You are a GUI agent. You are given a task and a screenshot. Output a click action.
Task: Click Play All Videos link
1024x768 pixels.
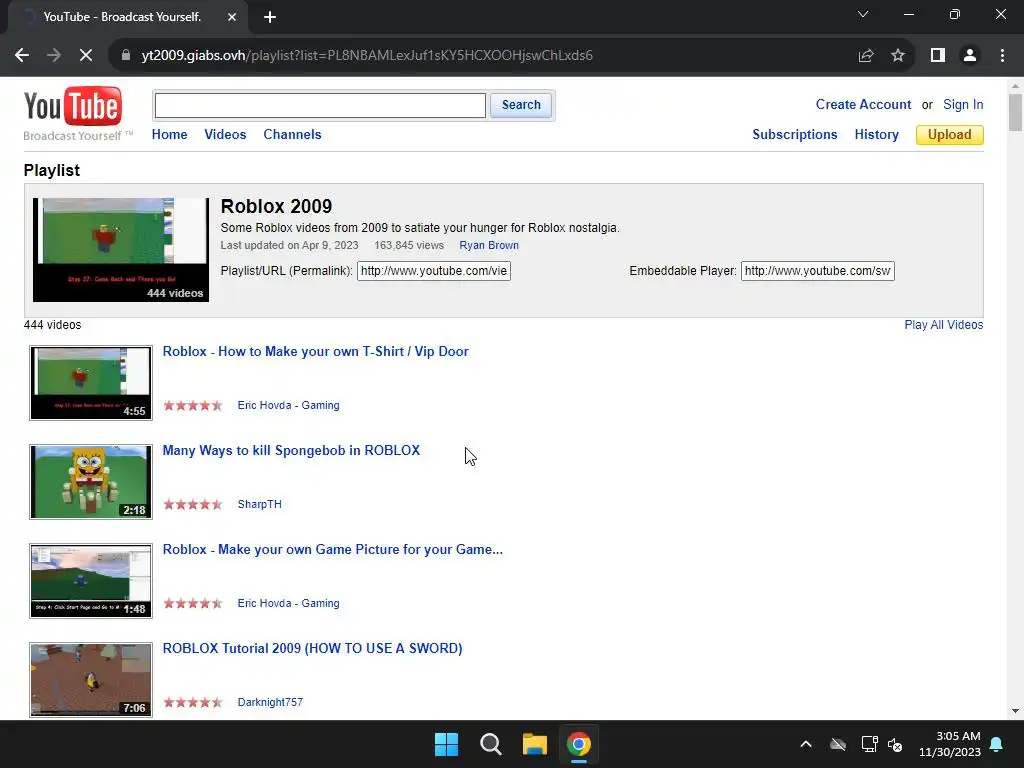(x=944, y=325)
